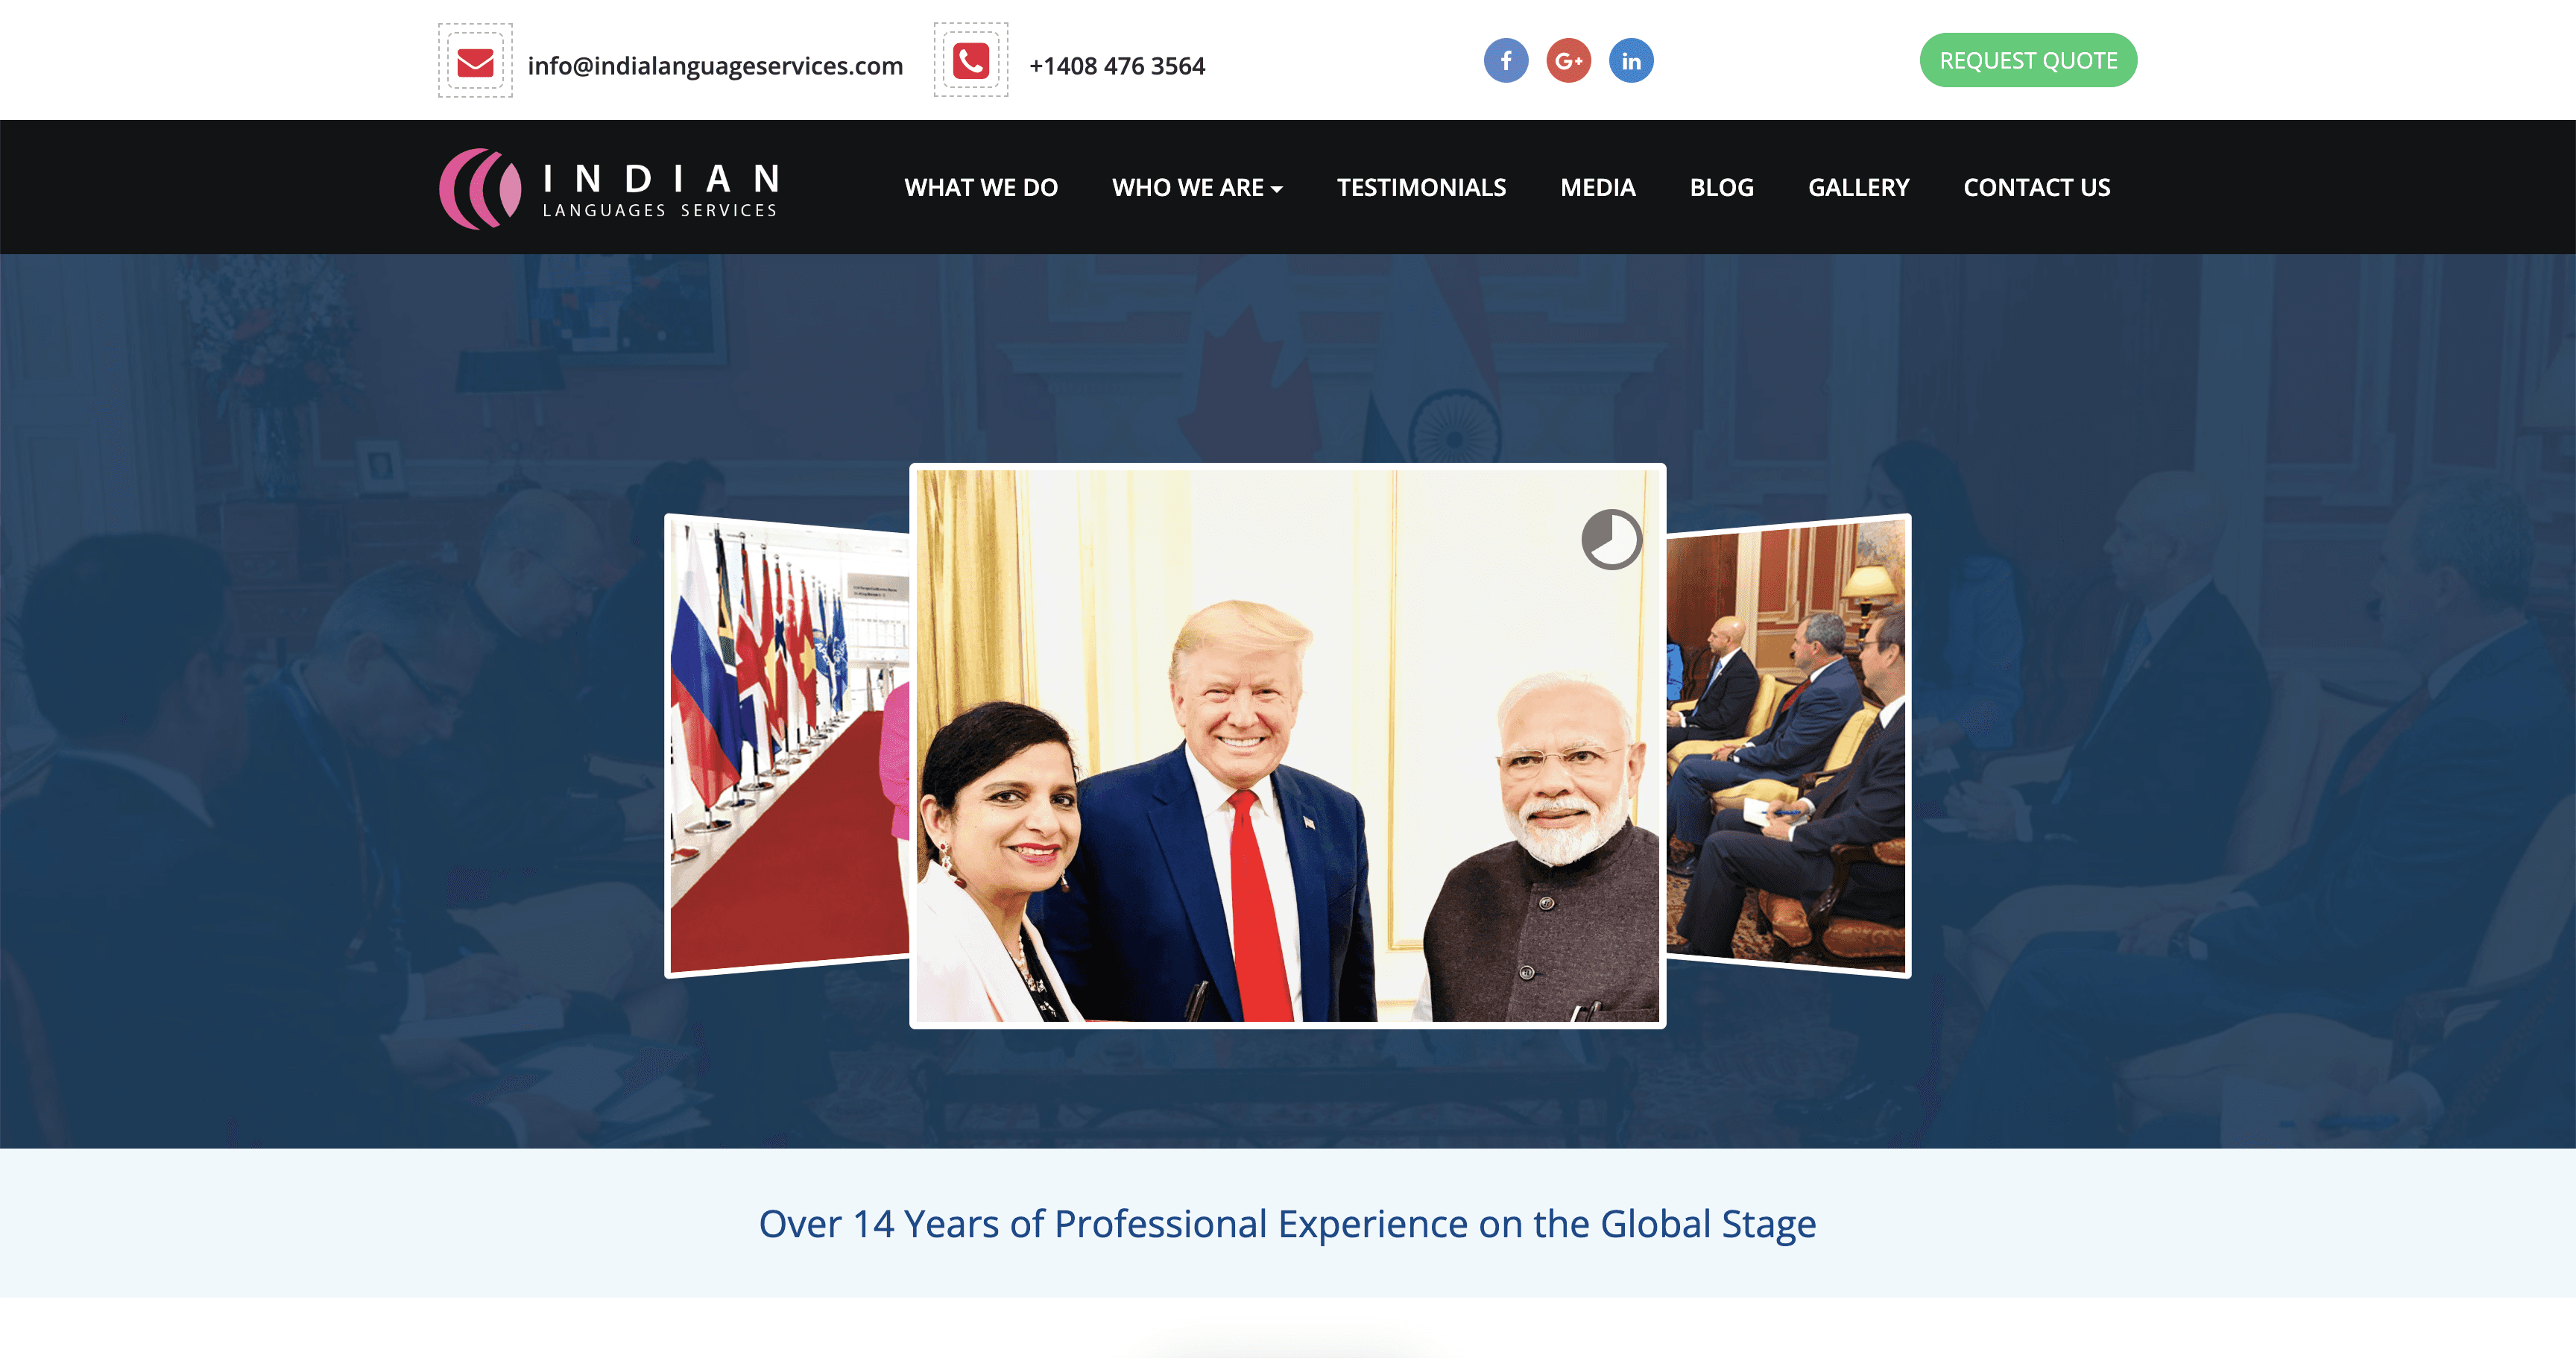Click the red envelope email icon
The image size is (2576, 1358).
pyautogui.click(x=475, y=62)
